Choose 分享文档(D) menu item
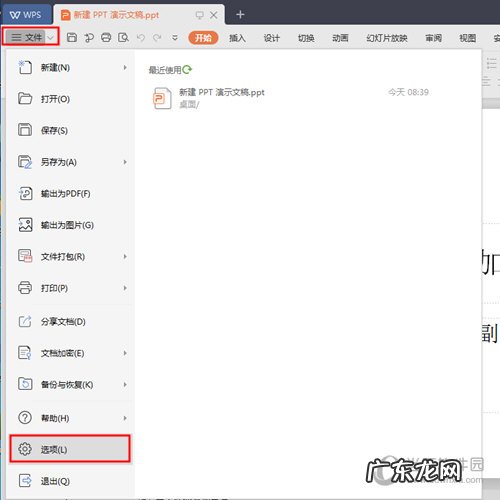500x500 pixels. click(70, 321)
